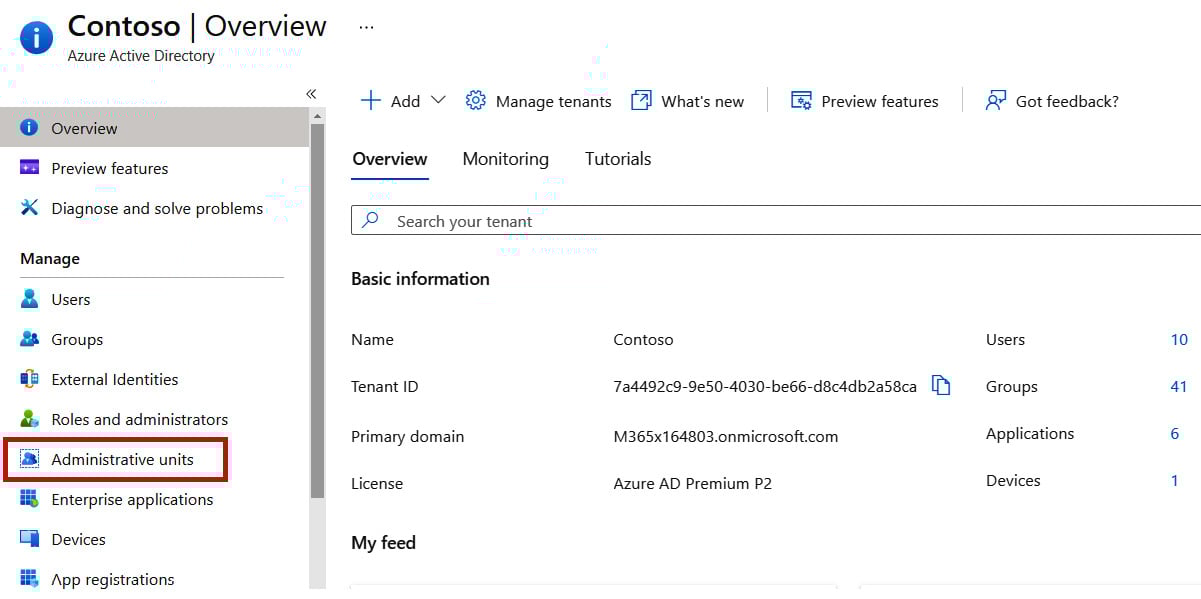Click the plus icon beside Add
The image size is (1201, 599).
[371, 100]
